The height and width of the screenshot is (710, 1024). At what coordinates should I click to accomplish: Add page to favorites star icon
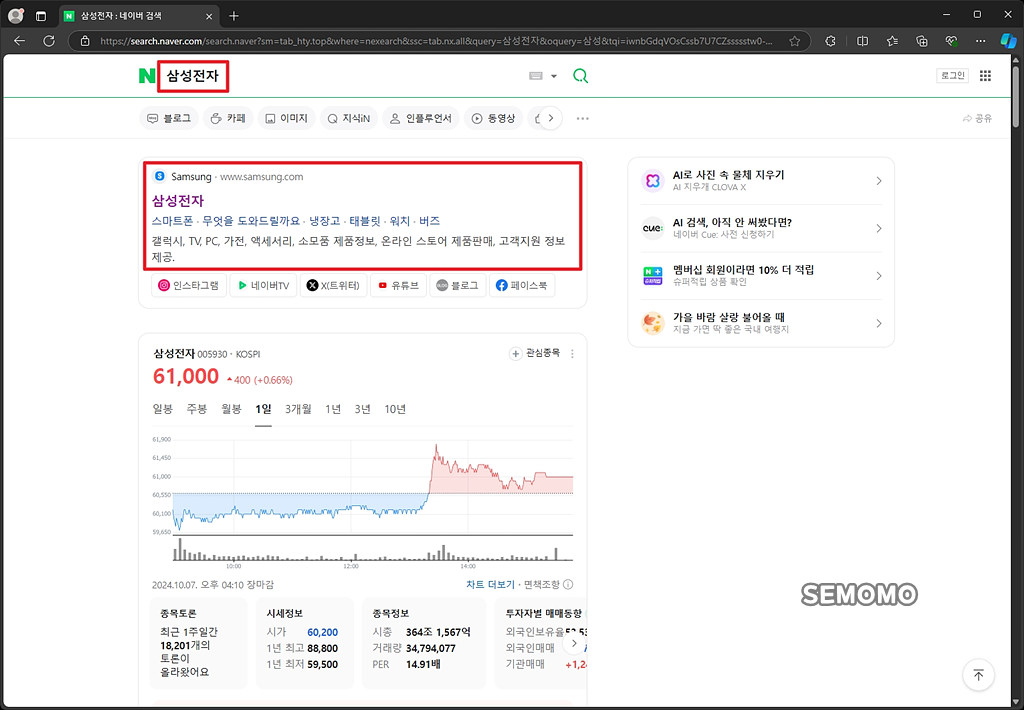click(794, 41)
